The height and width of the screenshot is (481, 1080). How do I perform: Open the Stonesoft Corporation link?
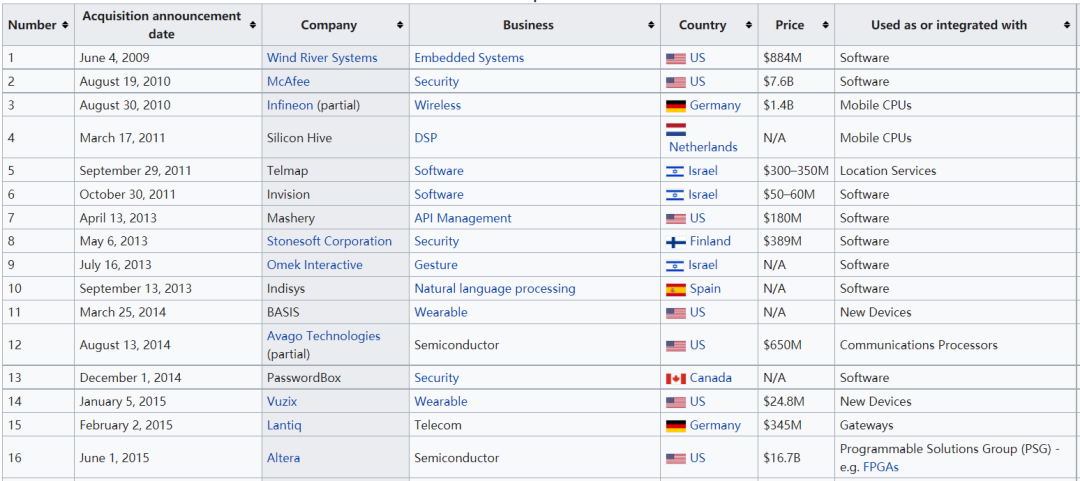pyautogui.click(x=329, y=241)
